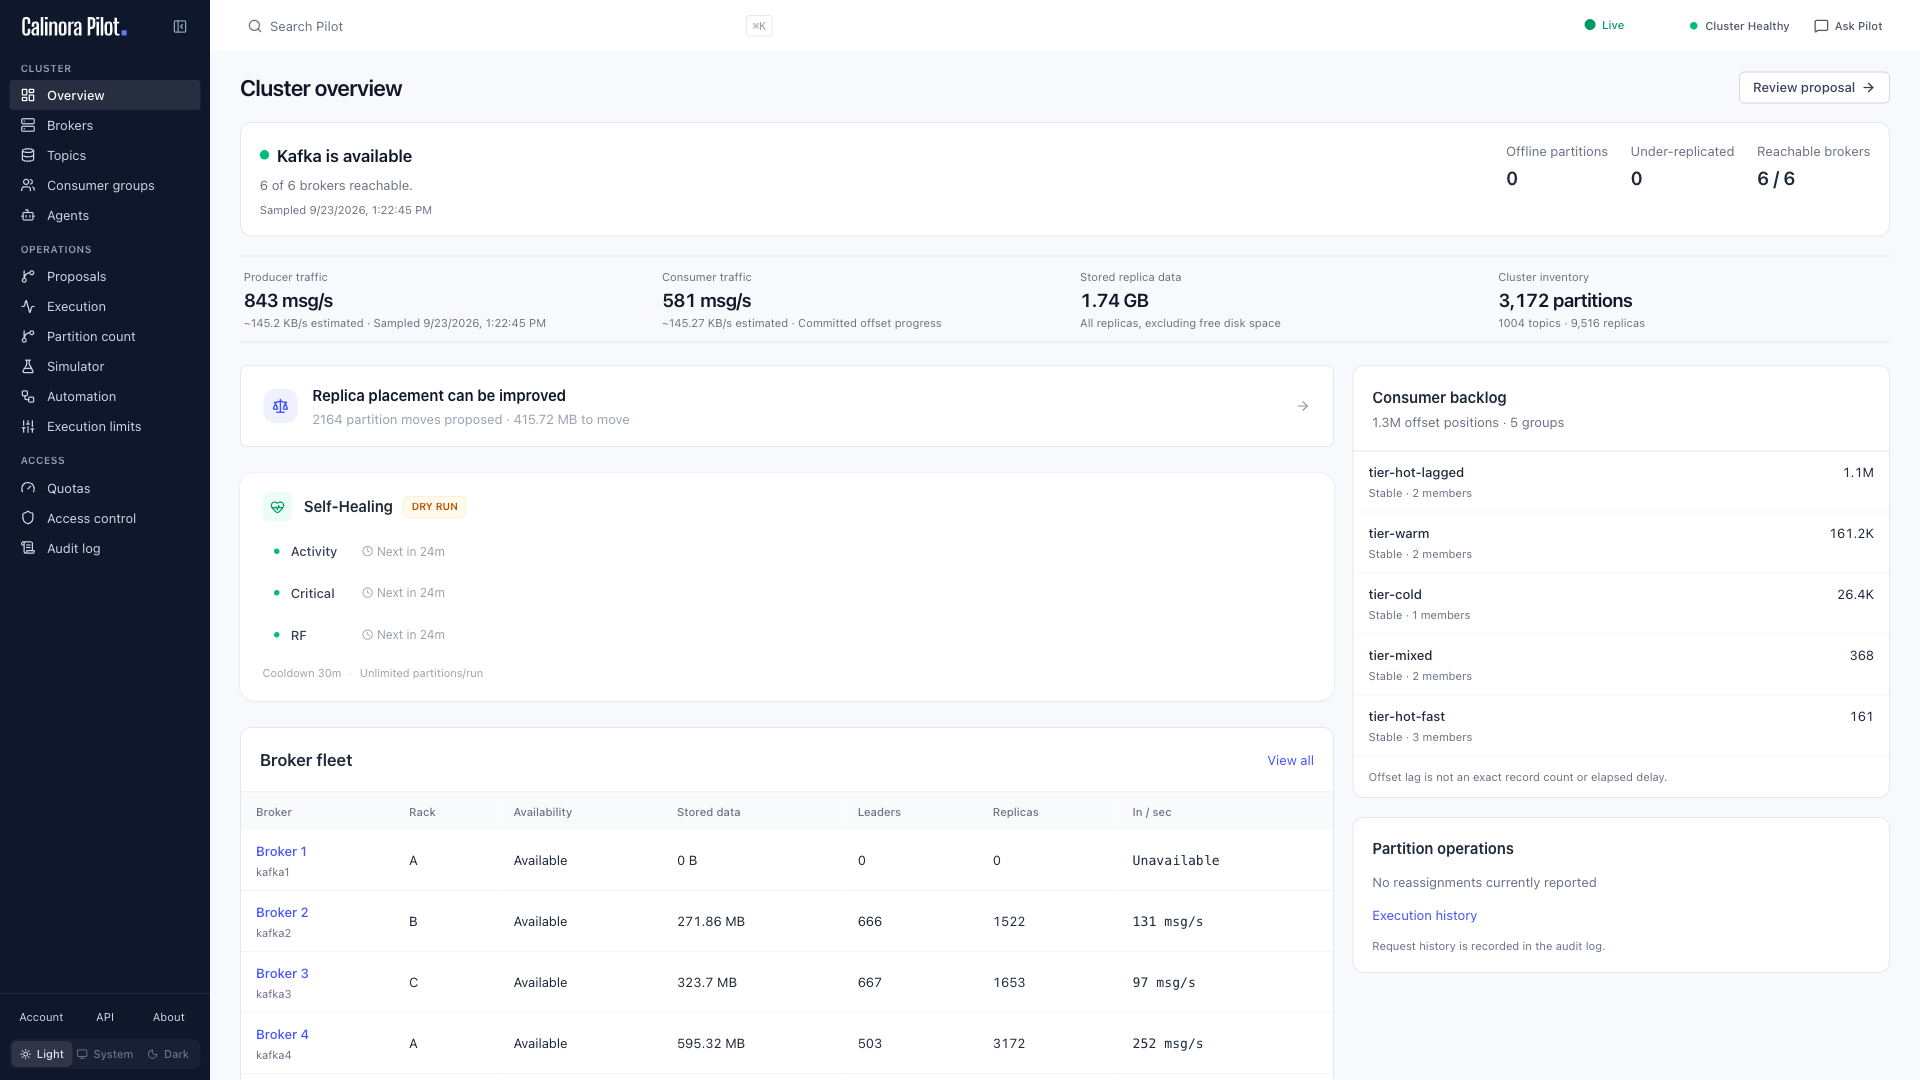Click the Self-Healing heart icon
Viewport: 1920px width, 1080px height.
pyautogui.click(x=278, y=507)
